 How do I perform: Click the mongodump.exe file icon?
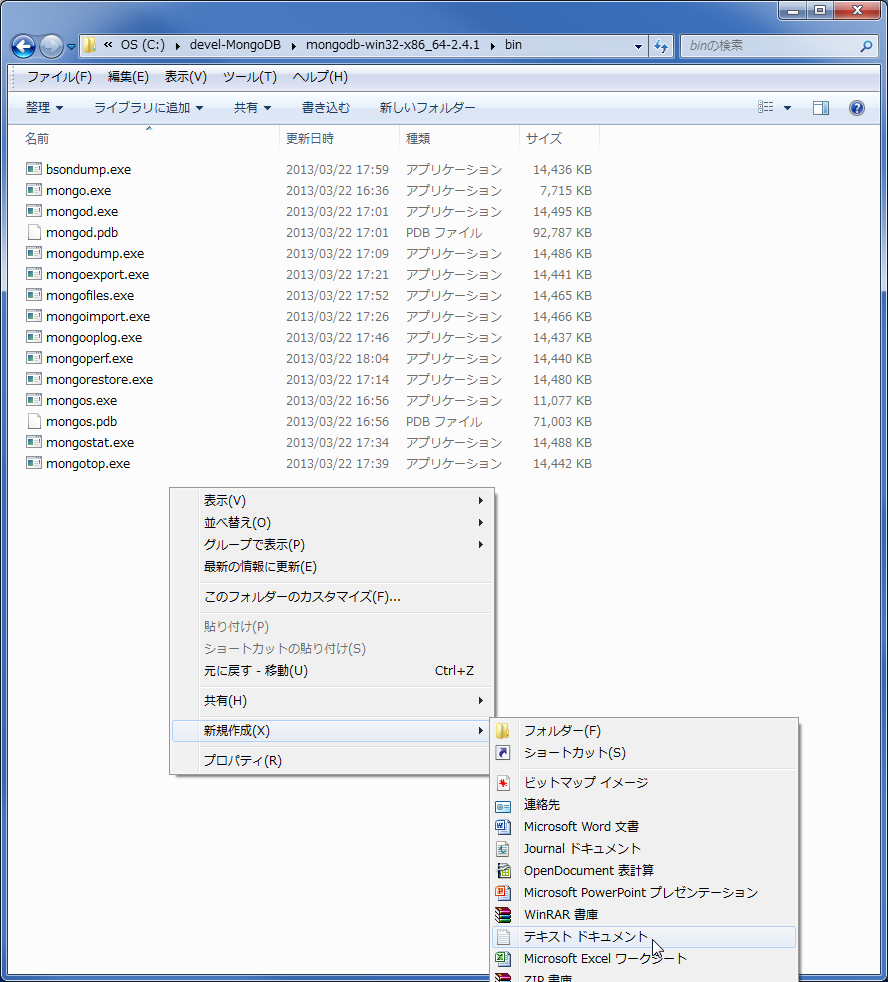(x=34, y=253)
